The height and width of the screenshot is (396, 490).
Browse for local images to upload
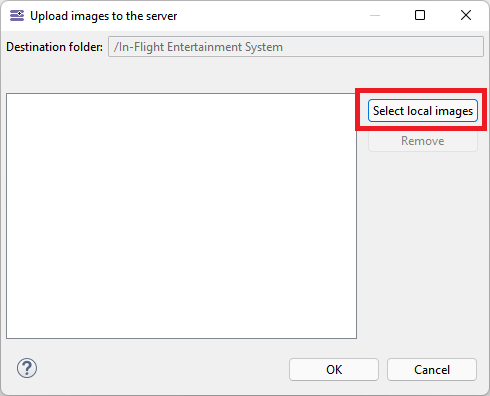click(423, 111)
